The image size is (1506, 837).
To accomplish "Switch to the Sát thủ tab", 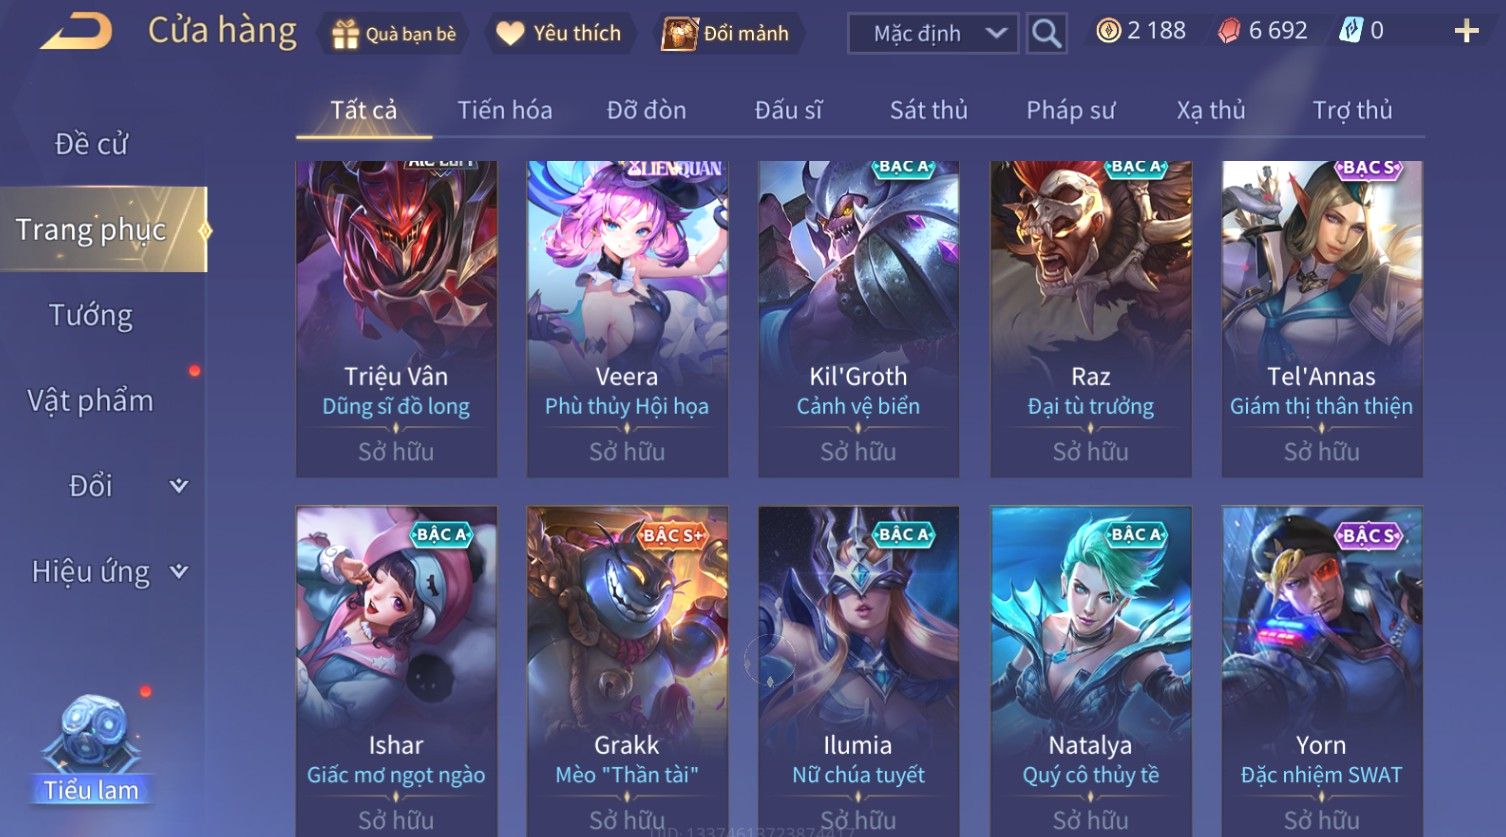I will click(x=928, y=110).
